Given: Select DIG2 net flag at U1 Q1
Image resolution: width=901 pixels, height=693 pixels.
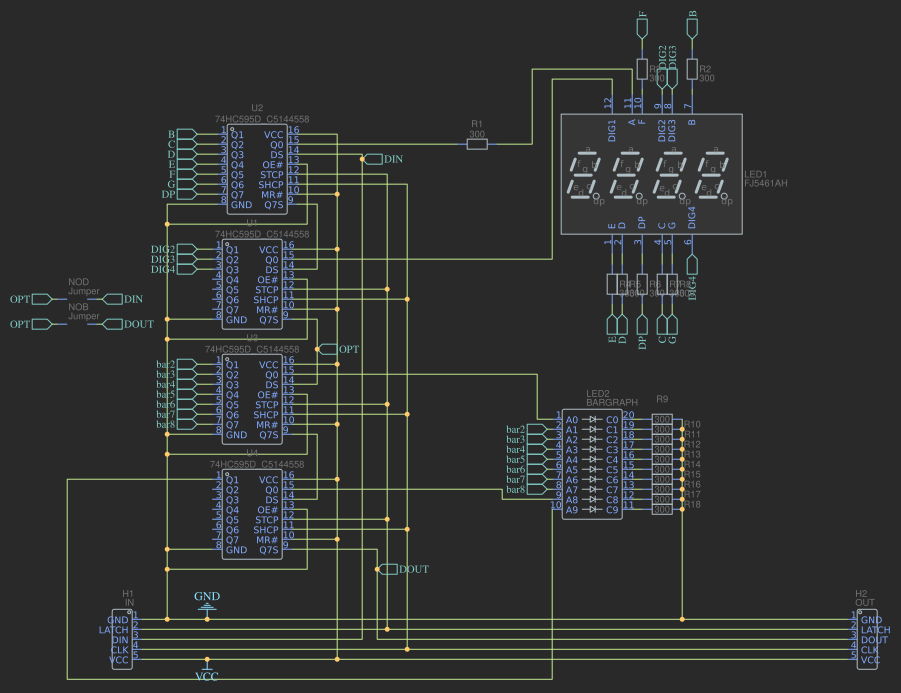Looking at the screenshot, I should tap(174, 249).
